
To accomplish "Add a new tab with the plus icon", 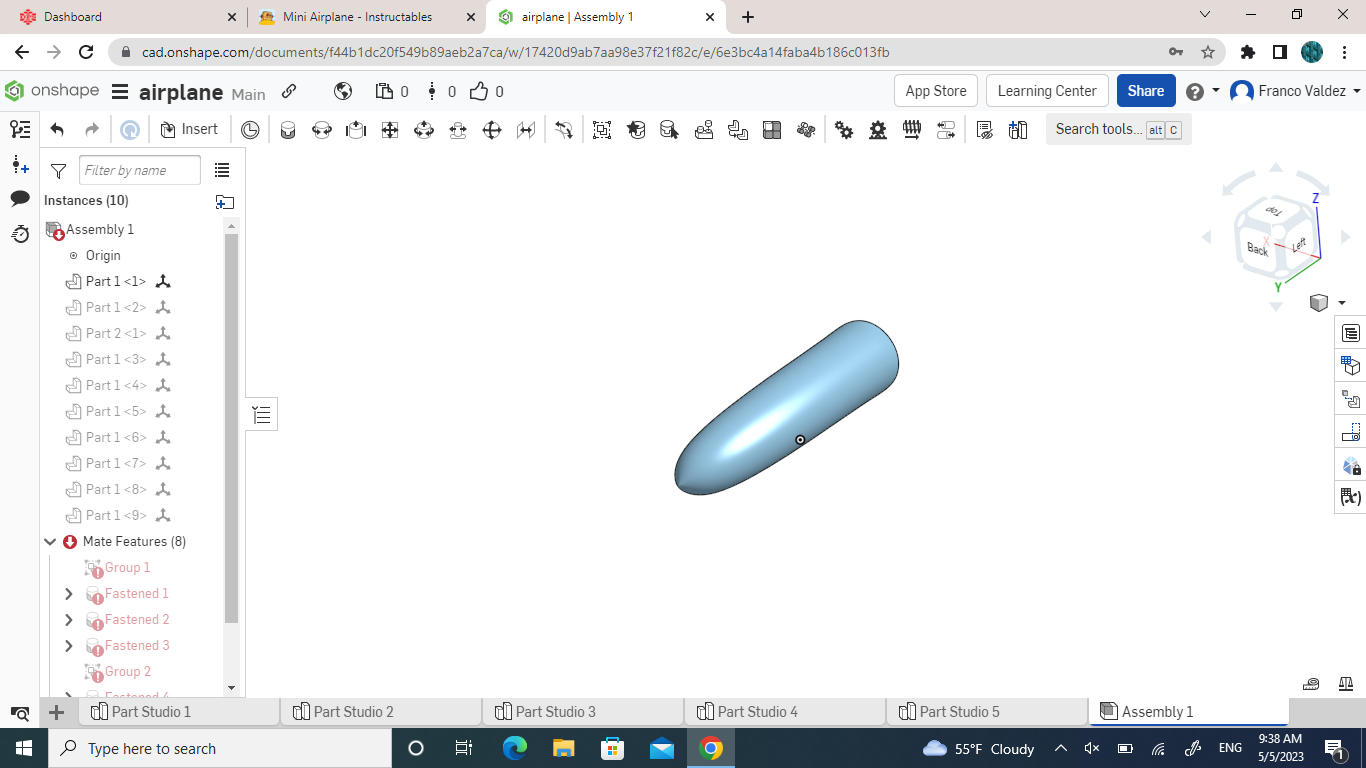I will coord(57,712).
